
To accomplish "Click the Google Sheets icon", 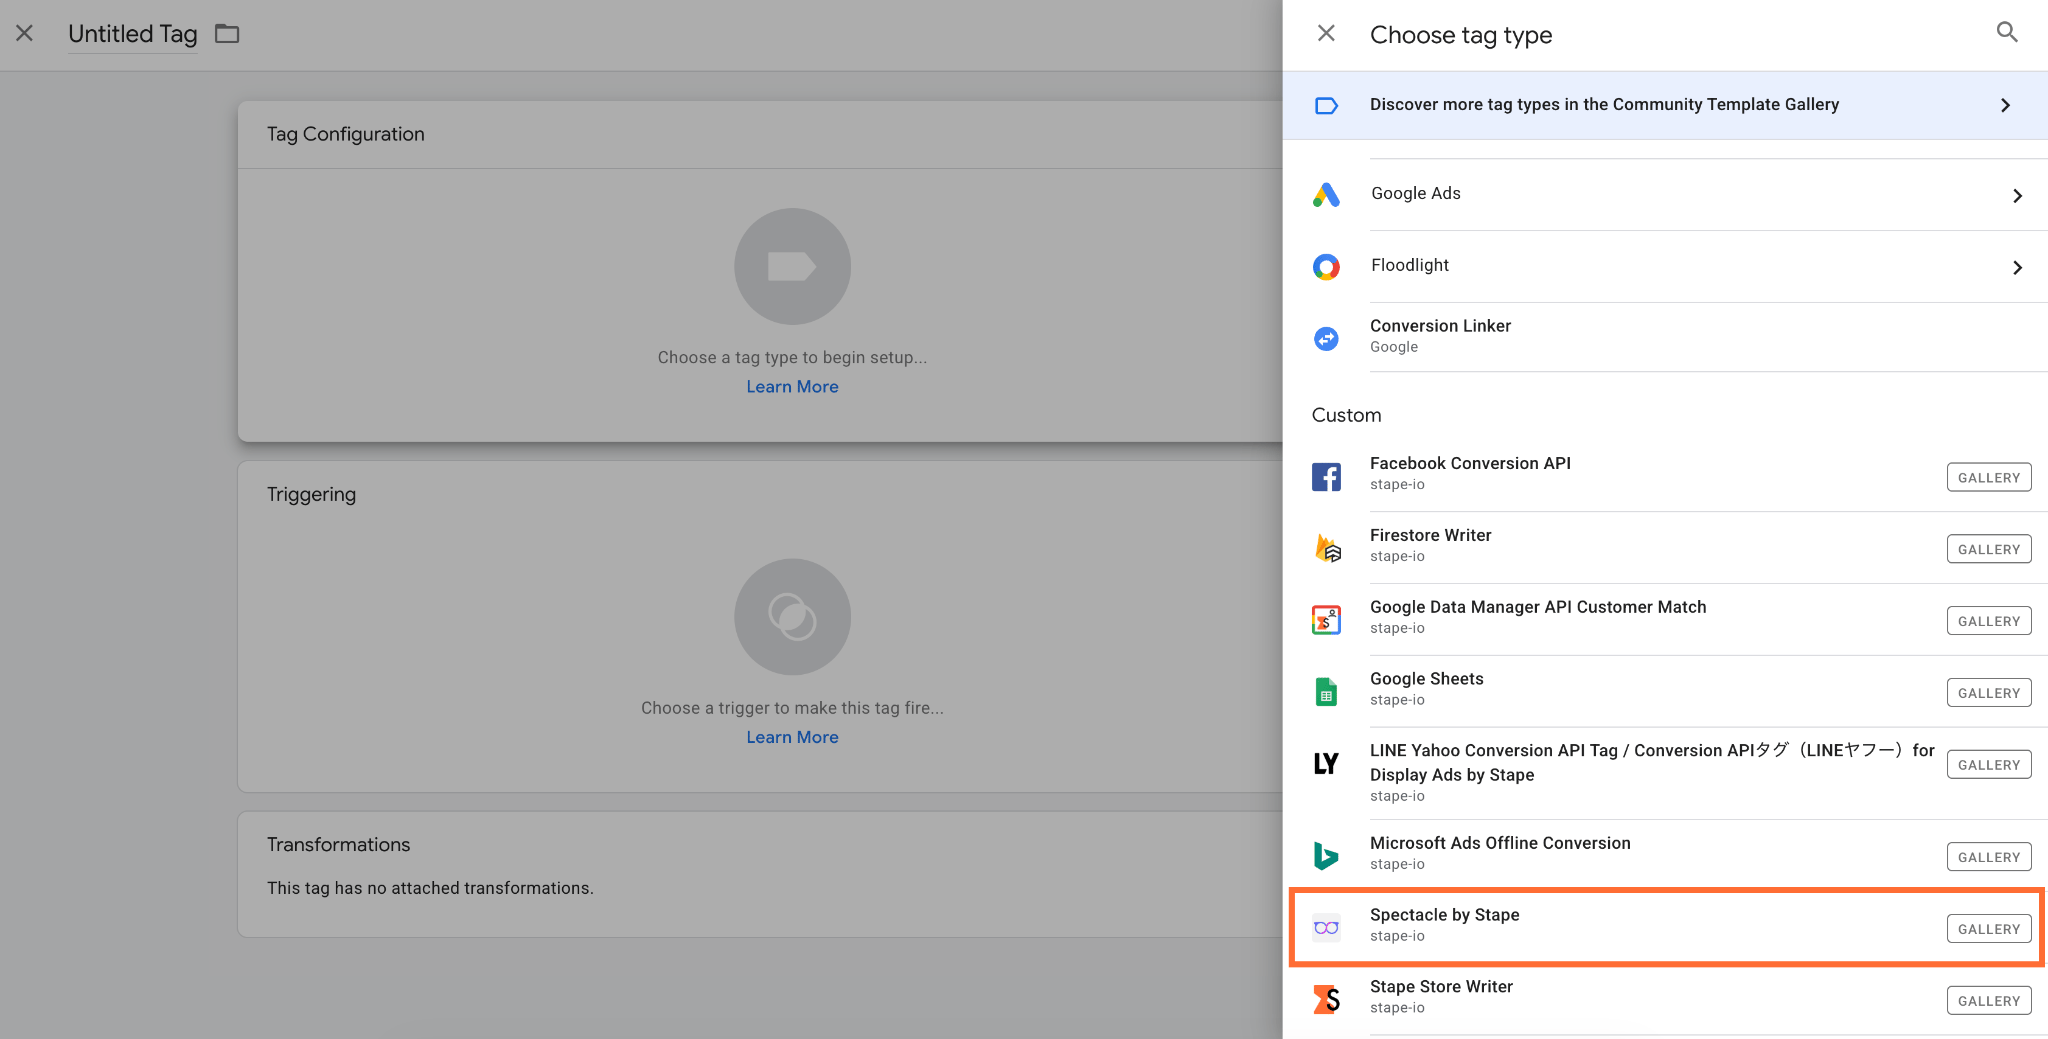I will (1326, 692).
